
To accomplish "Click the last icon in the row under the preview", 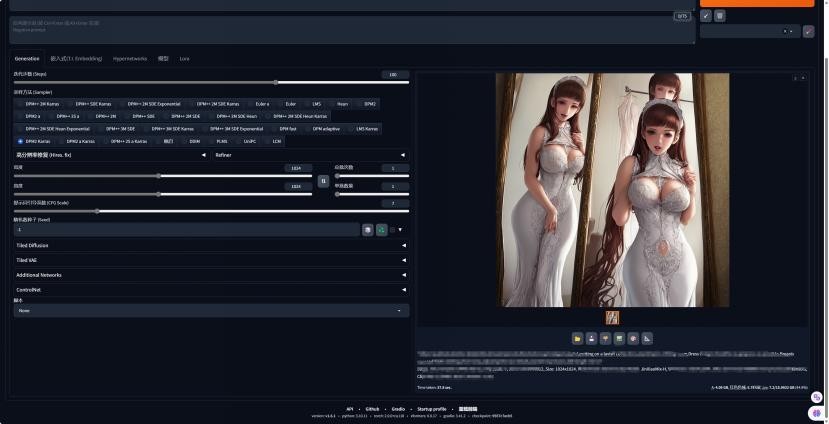I will [x=647, y=338].
